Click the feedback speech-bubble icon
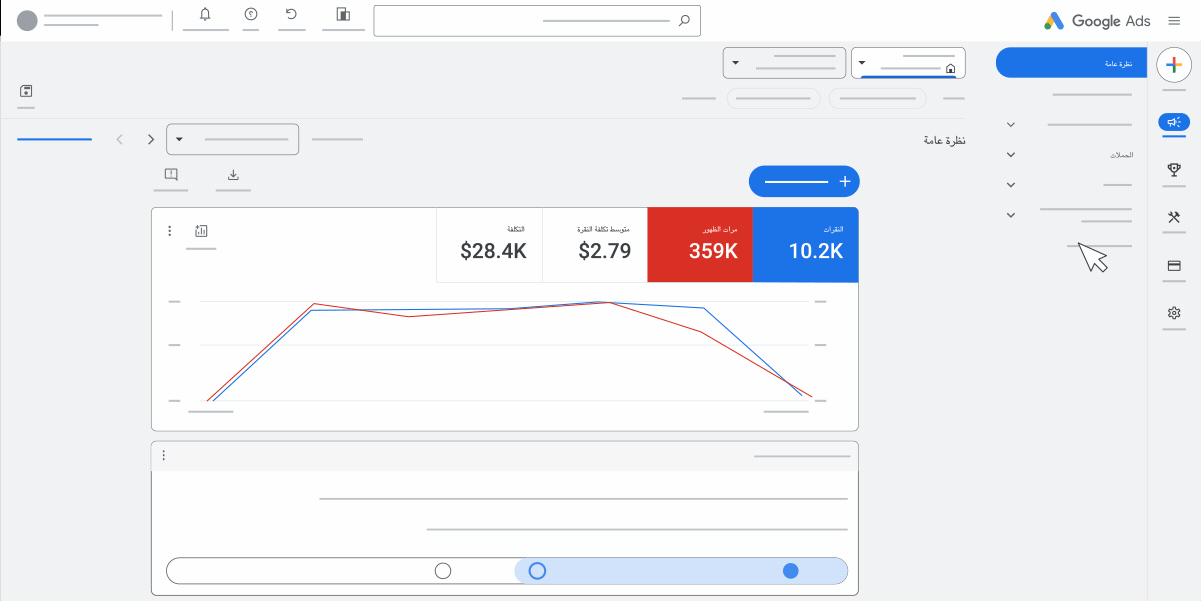1201x601 pixels. 171,175
